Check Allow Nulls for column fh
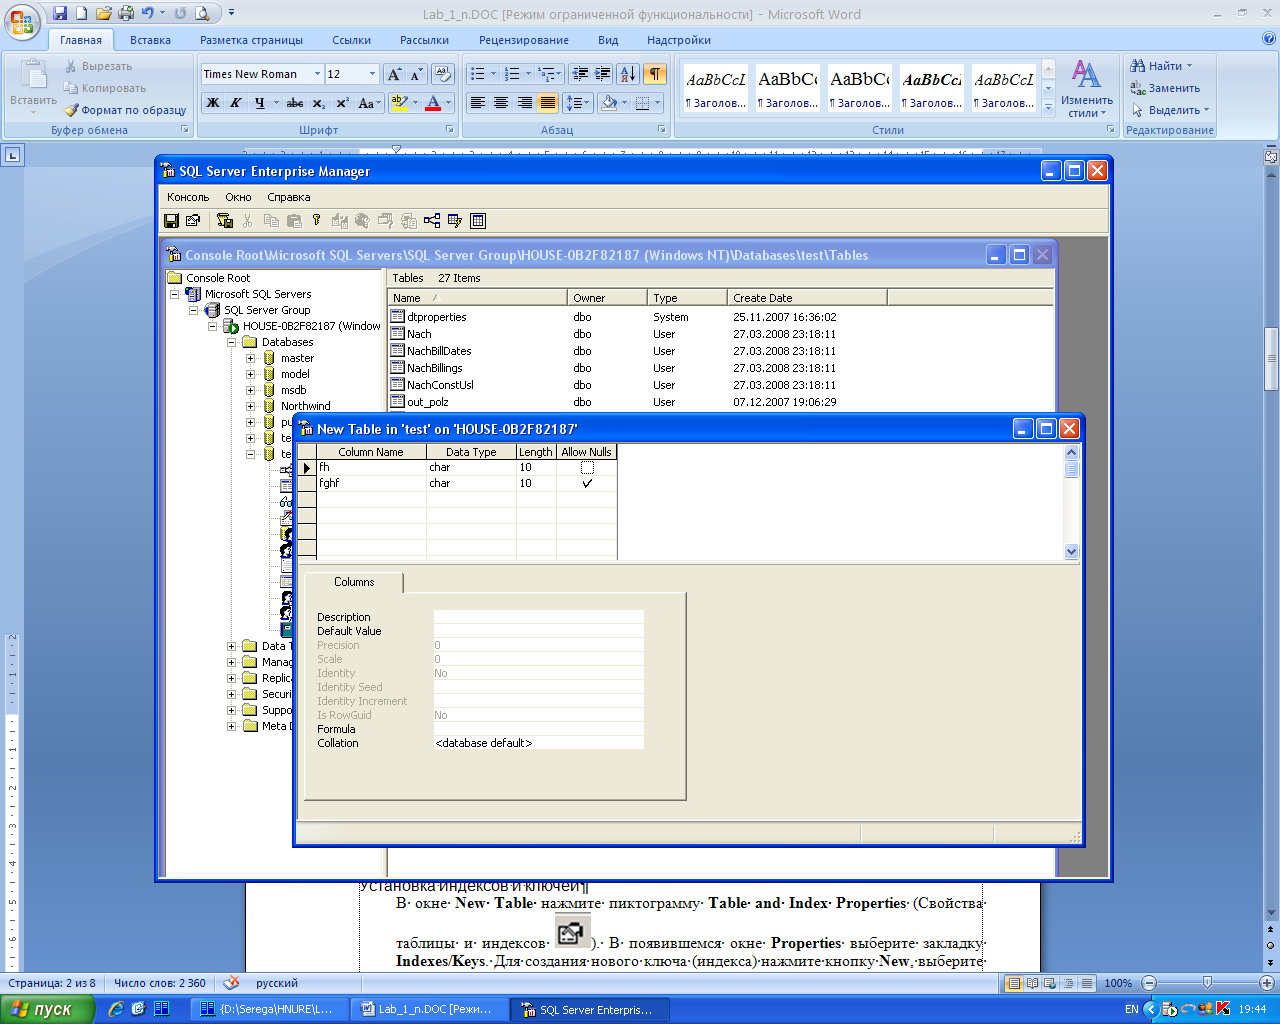This screenshot has width=1280, height=1024. pyautogui.click(x=587, y=467)
